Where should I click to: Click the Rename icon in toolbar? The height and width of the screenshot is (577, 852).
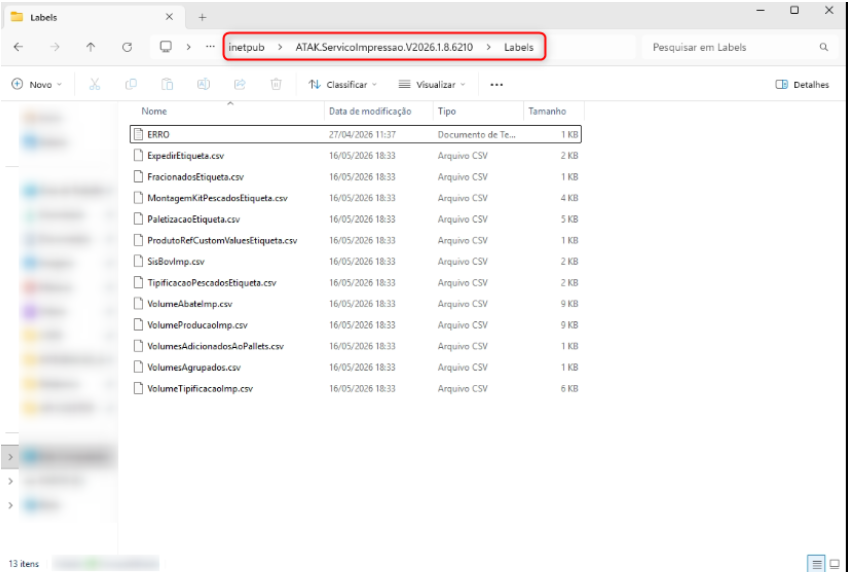pos(203,84)
